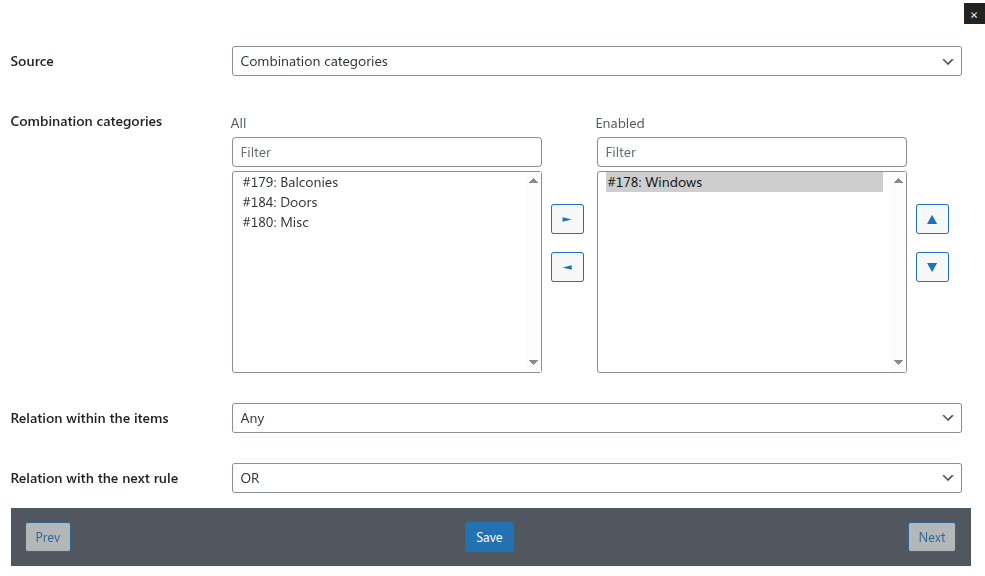Open the Source dropdown
This screenshot has width=985, height=576.
click(x=596, y=61)
